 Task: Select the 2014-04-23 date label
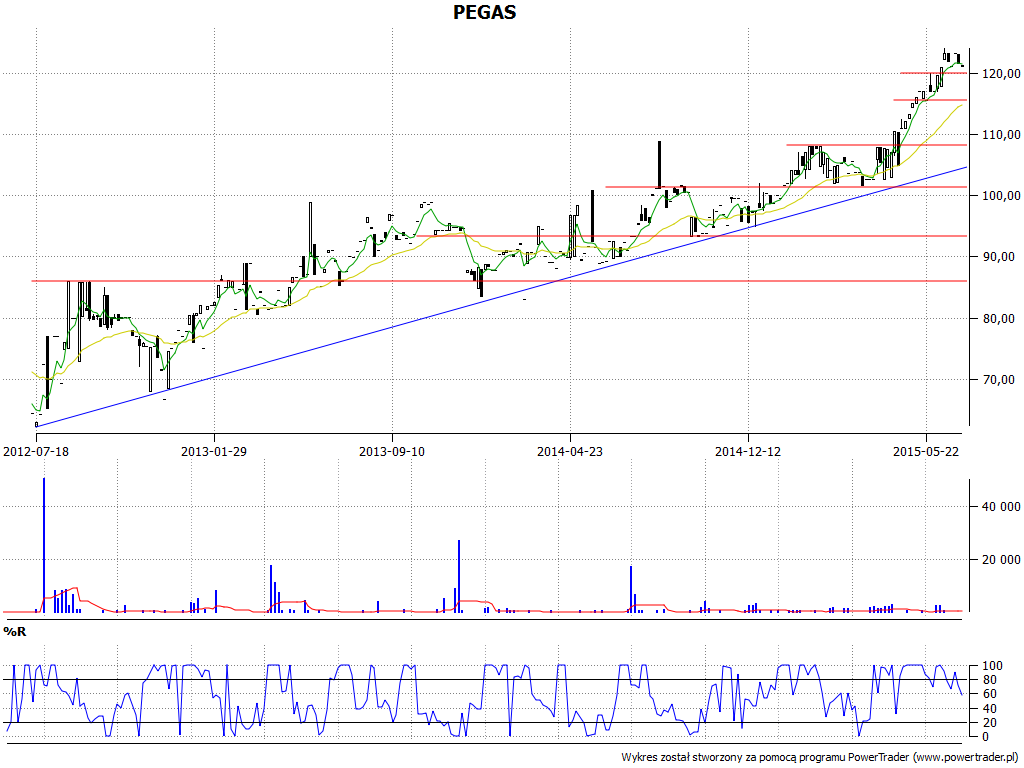569,451
